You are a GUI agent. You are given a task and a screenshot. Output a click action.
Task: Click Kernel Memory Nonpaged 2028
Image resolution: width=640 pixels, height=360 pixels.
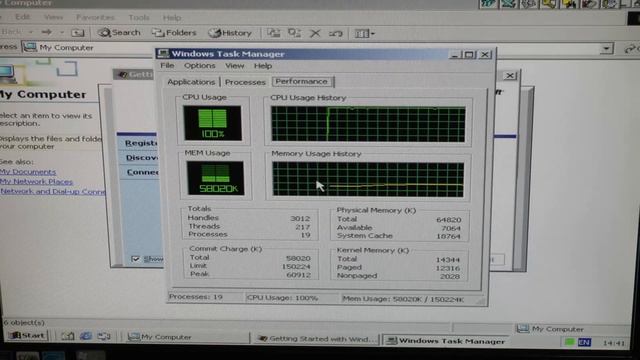pos(450,276)
